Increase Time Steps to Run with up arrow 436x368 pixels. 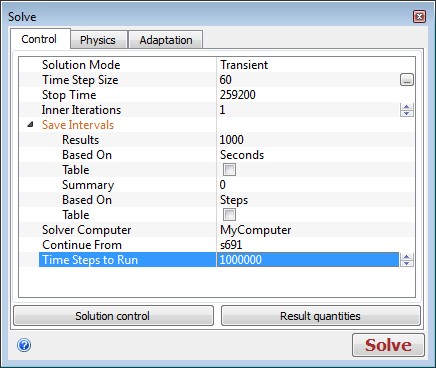(x=406, y=257)
